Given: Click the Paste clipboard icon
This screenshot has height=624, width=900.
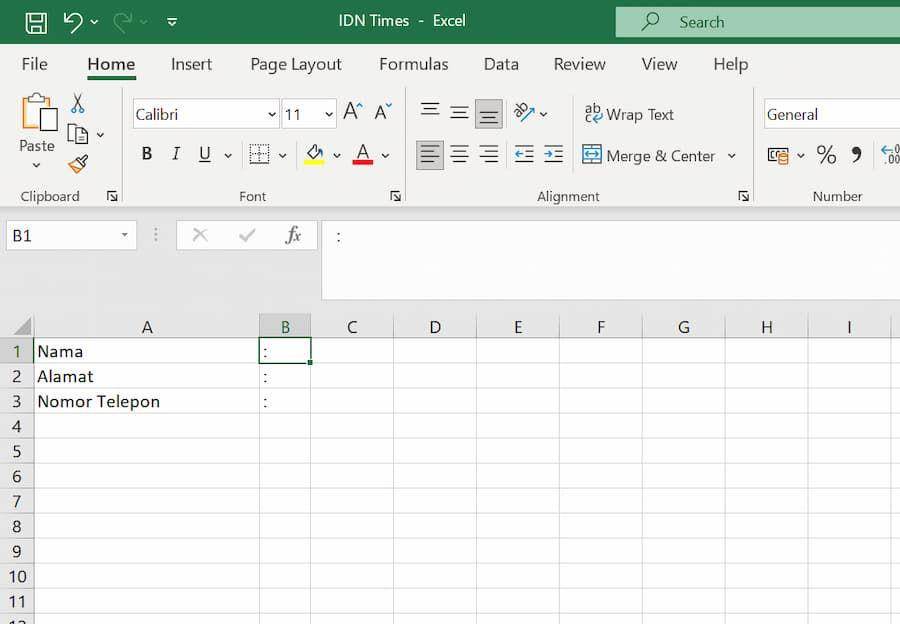Looking at the screenshot, I should pos(39,111).
